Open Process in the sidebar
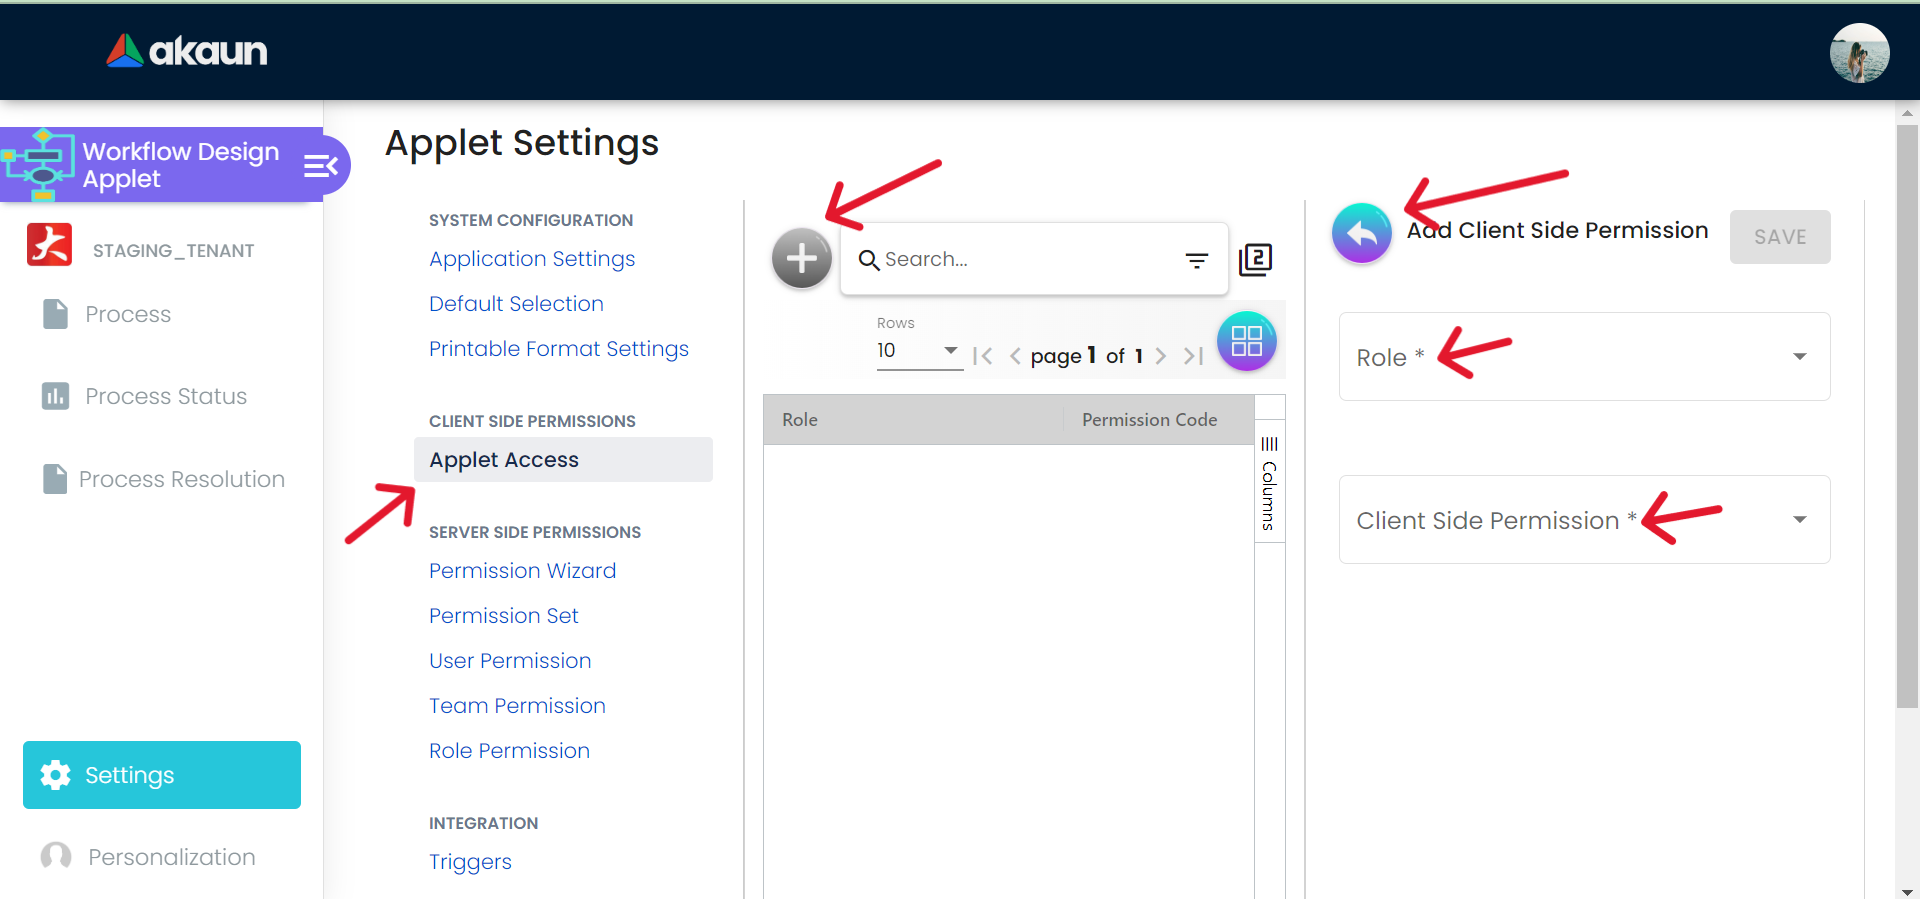The image size is (1920, 899). [128, 314]
